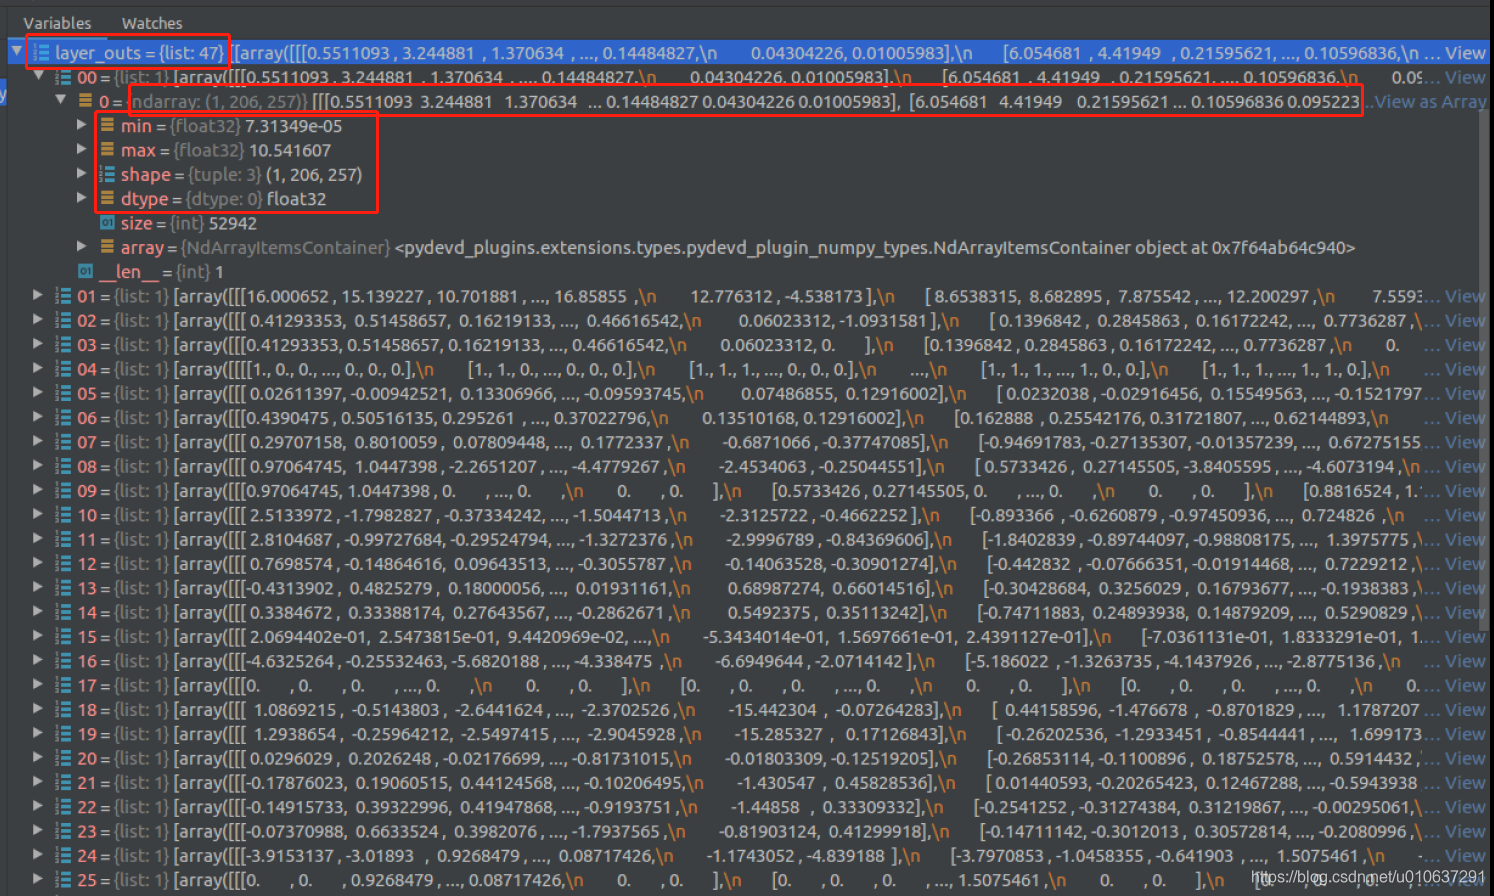Screen dimensions: 1494x896
Task: Select the dtype float32 value
Action: tap(296, 199)
